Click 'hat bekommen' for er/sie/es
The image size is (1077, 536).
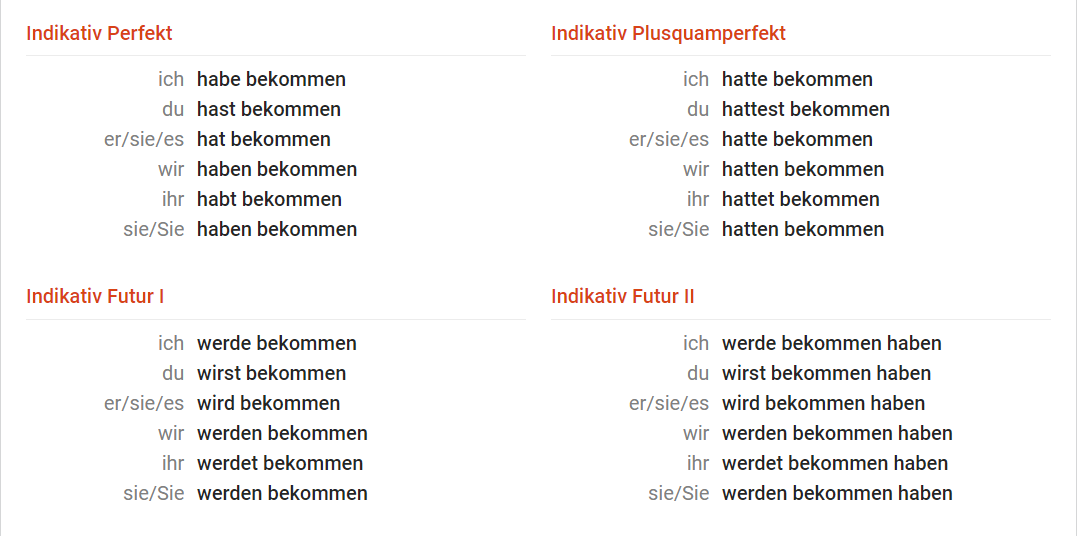264,139
